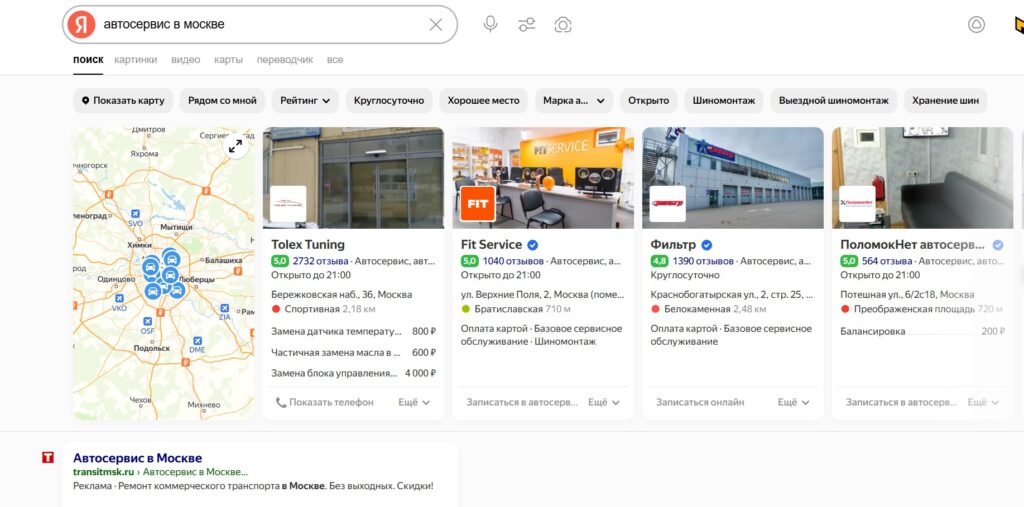Click the SVO airport marker on map
1024x507 pixels.
[135, 214]
